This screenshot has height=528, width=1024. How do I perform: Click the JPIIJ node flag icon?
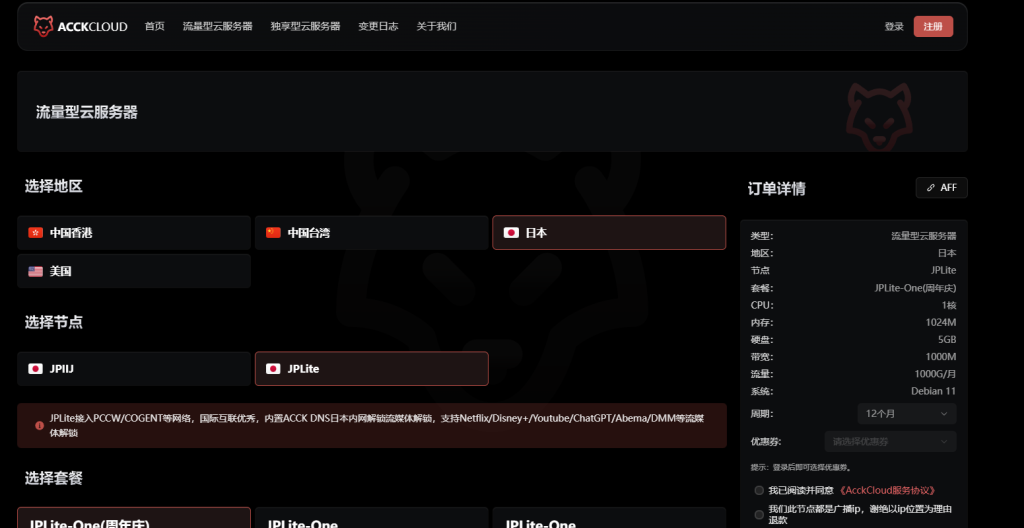click(36, 369)
